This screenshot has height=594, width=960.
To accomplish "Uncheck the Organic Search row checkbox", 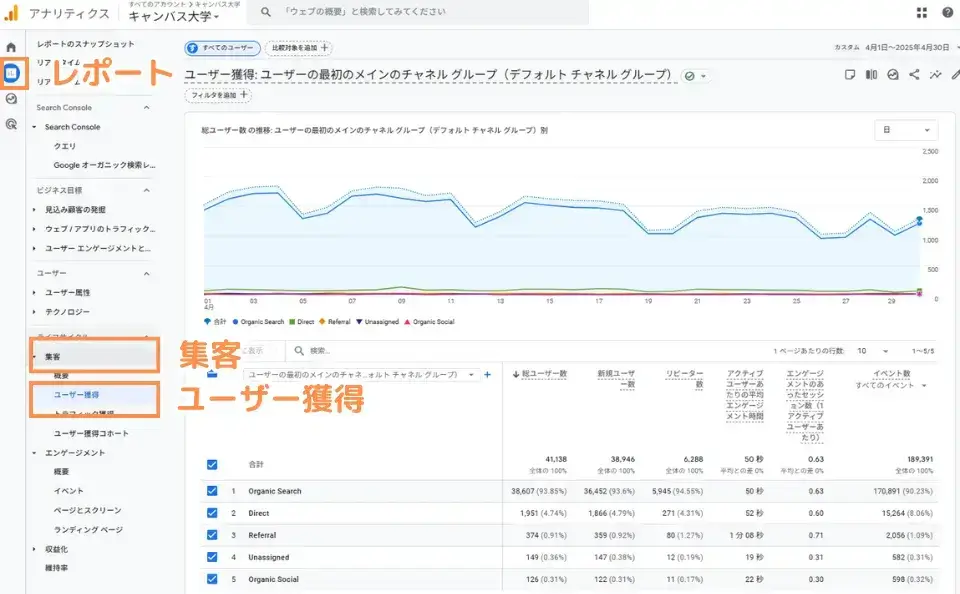I will coord(211,491).
